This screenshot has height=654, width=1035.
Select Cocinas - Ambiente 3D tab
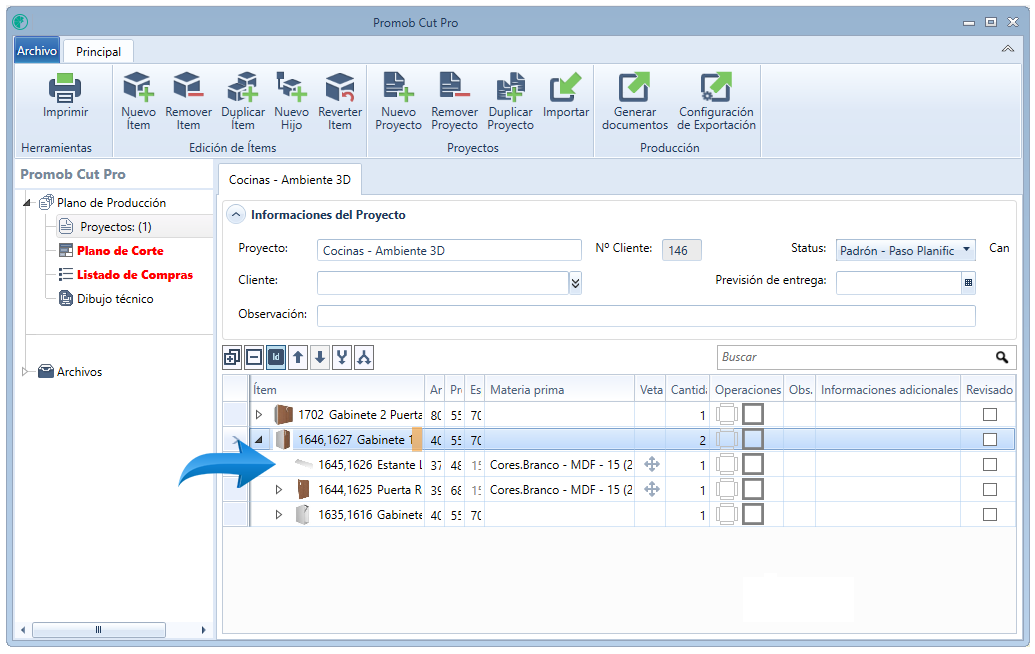point(290,180)
